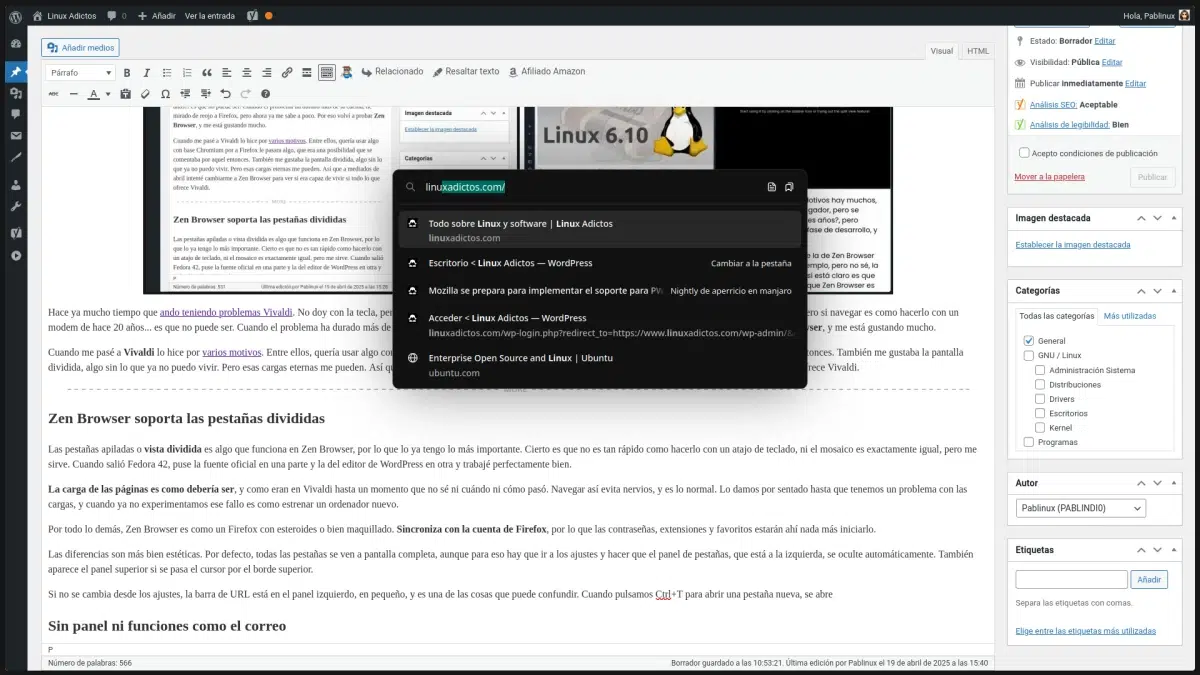Open Ver la entrada in admin bar
Image resolution: width=1200 pixels, height=675 pixels.
tap(210, 15)
